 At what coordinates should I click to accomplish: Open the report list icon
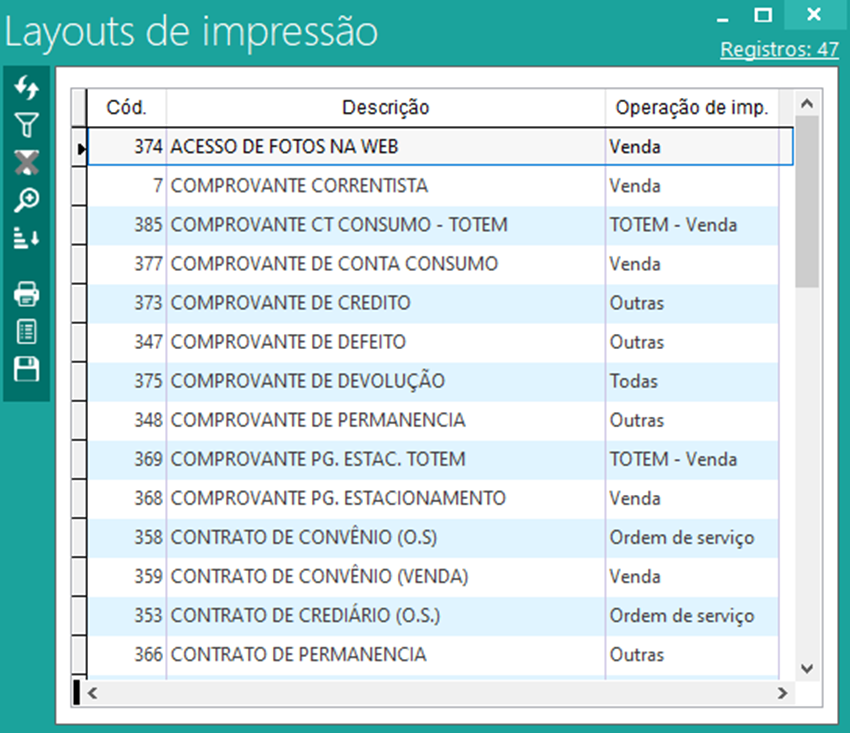27,332
